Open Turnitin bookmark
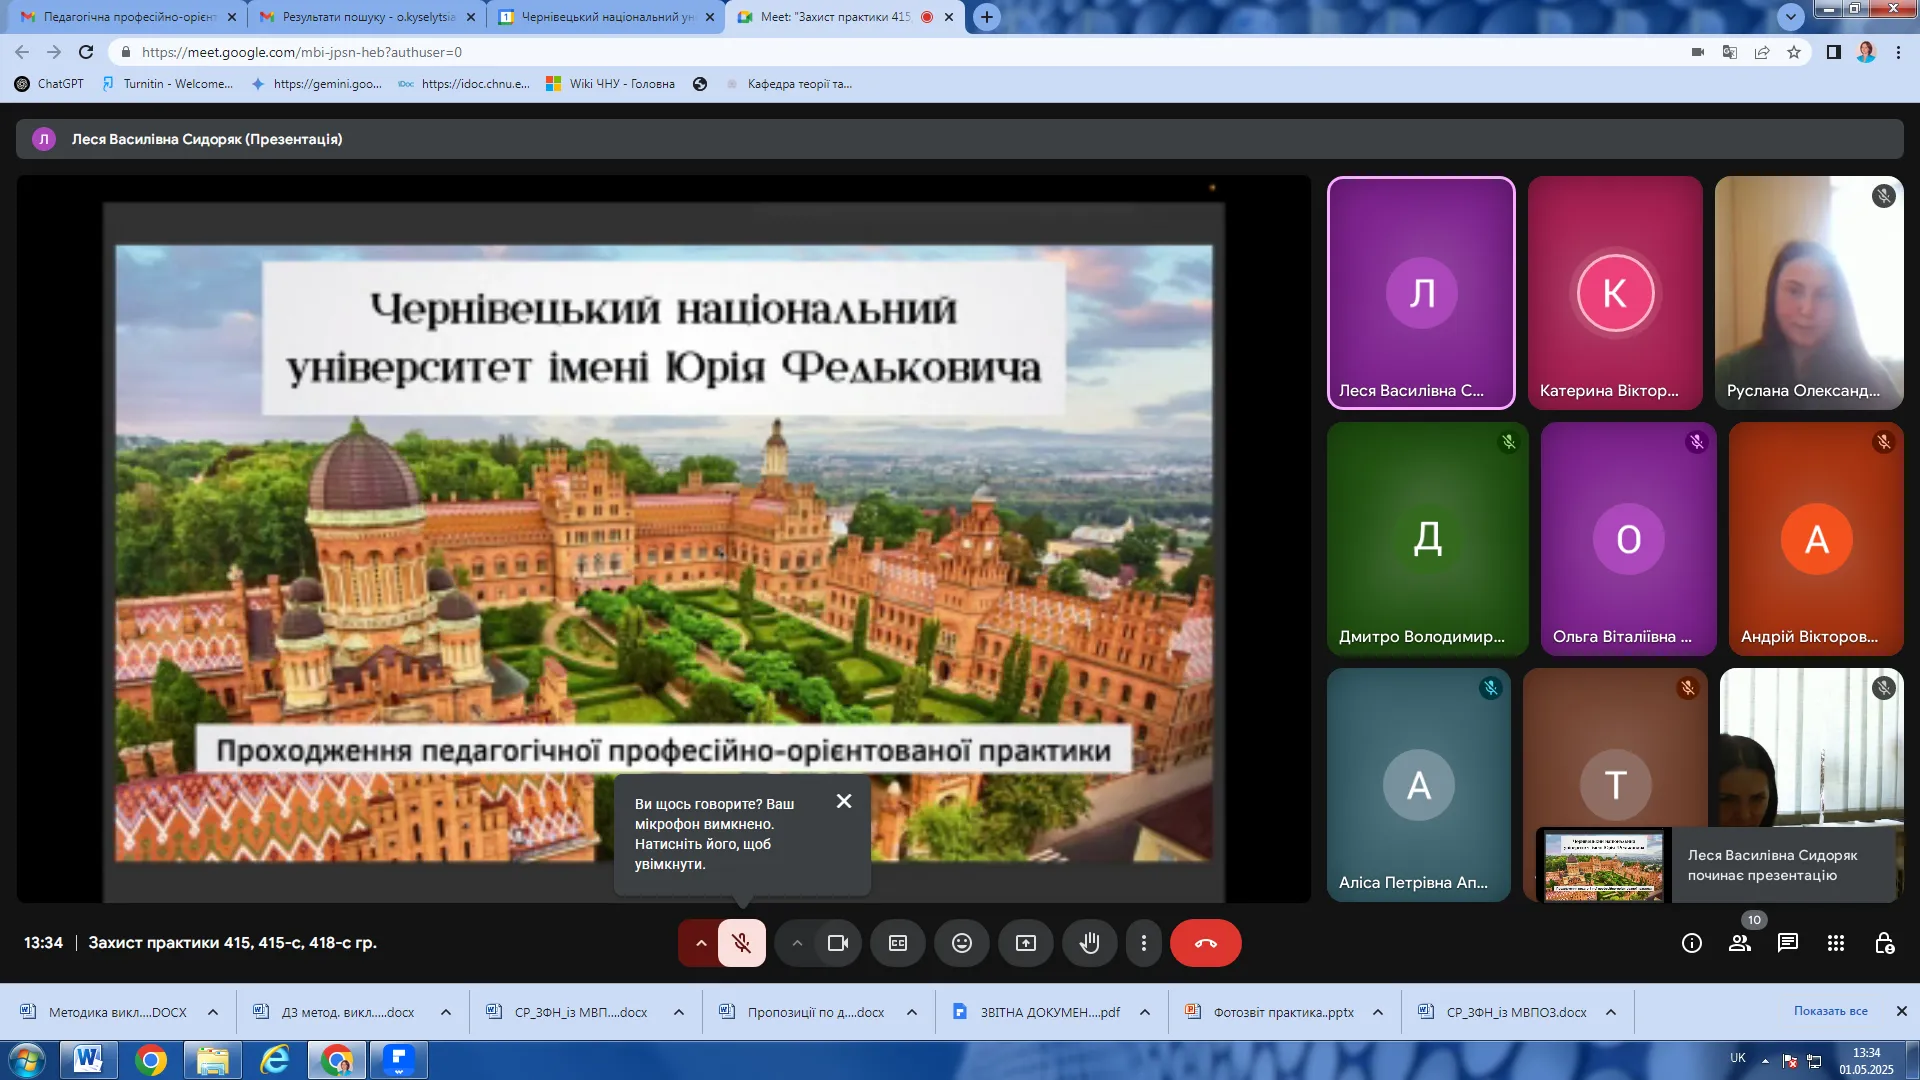Screen dimensions: 1920x1080 click(167, 84)
